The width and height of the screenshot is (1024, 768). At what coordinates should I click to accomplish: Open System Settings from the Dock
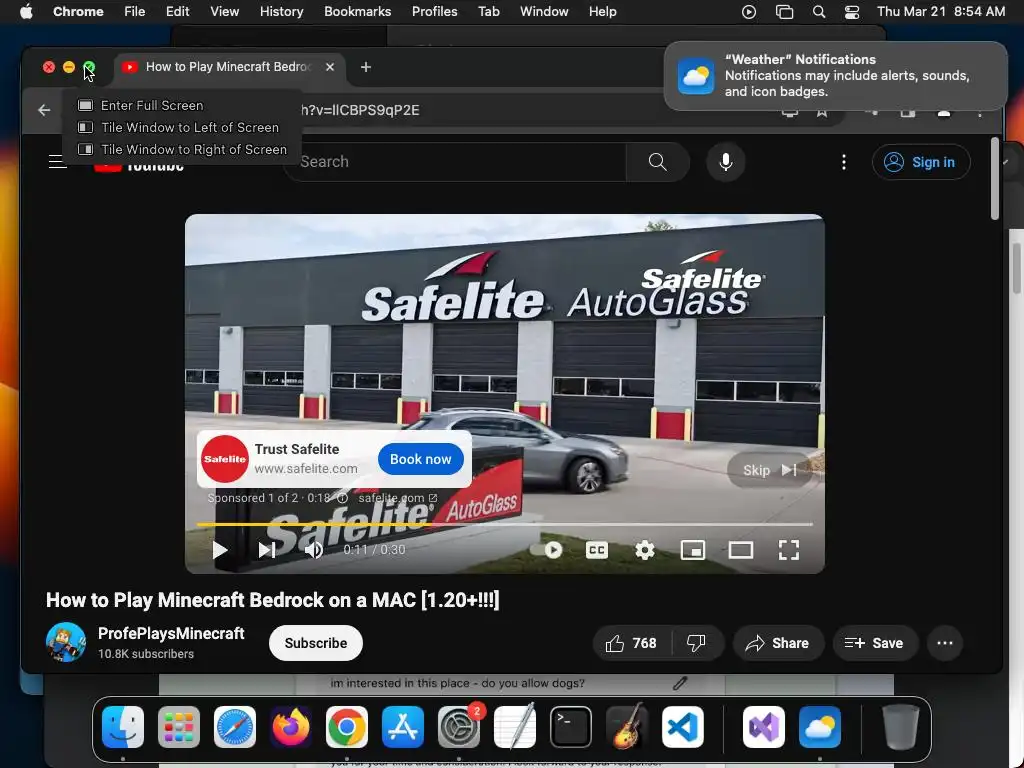pyautogui.click(x=459, y=727)
